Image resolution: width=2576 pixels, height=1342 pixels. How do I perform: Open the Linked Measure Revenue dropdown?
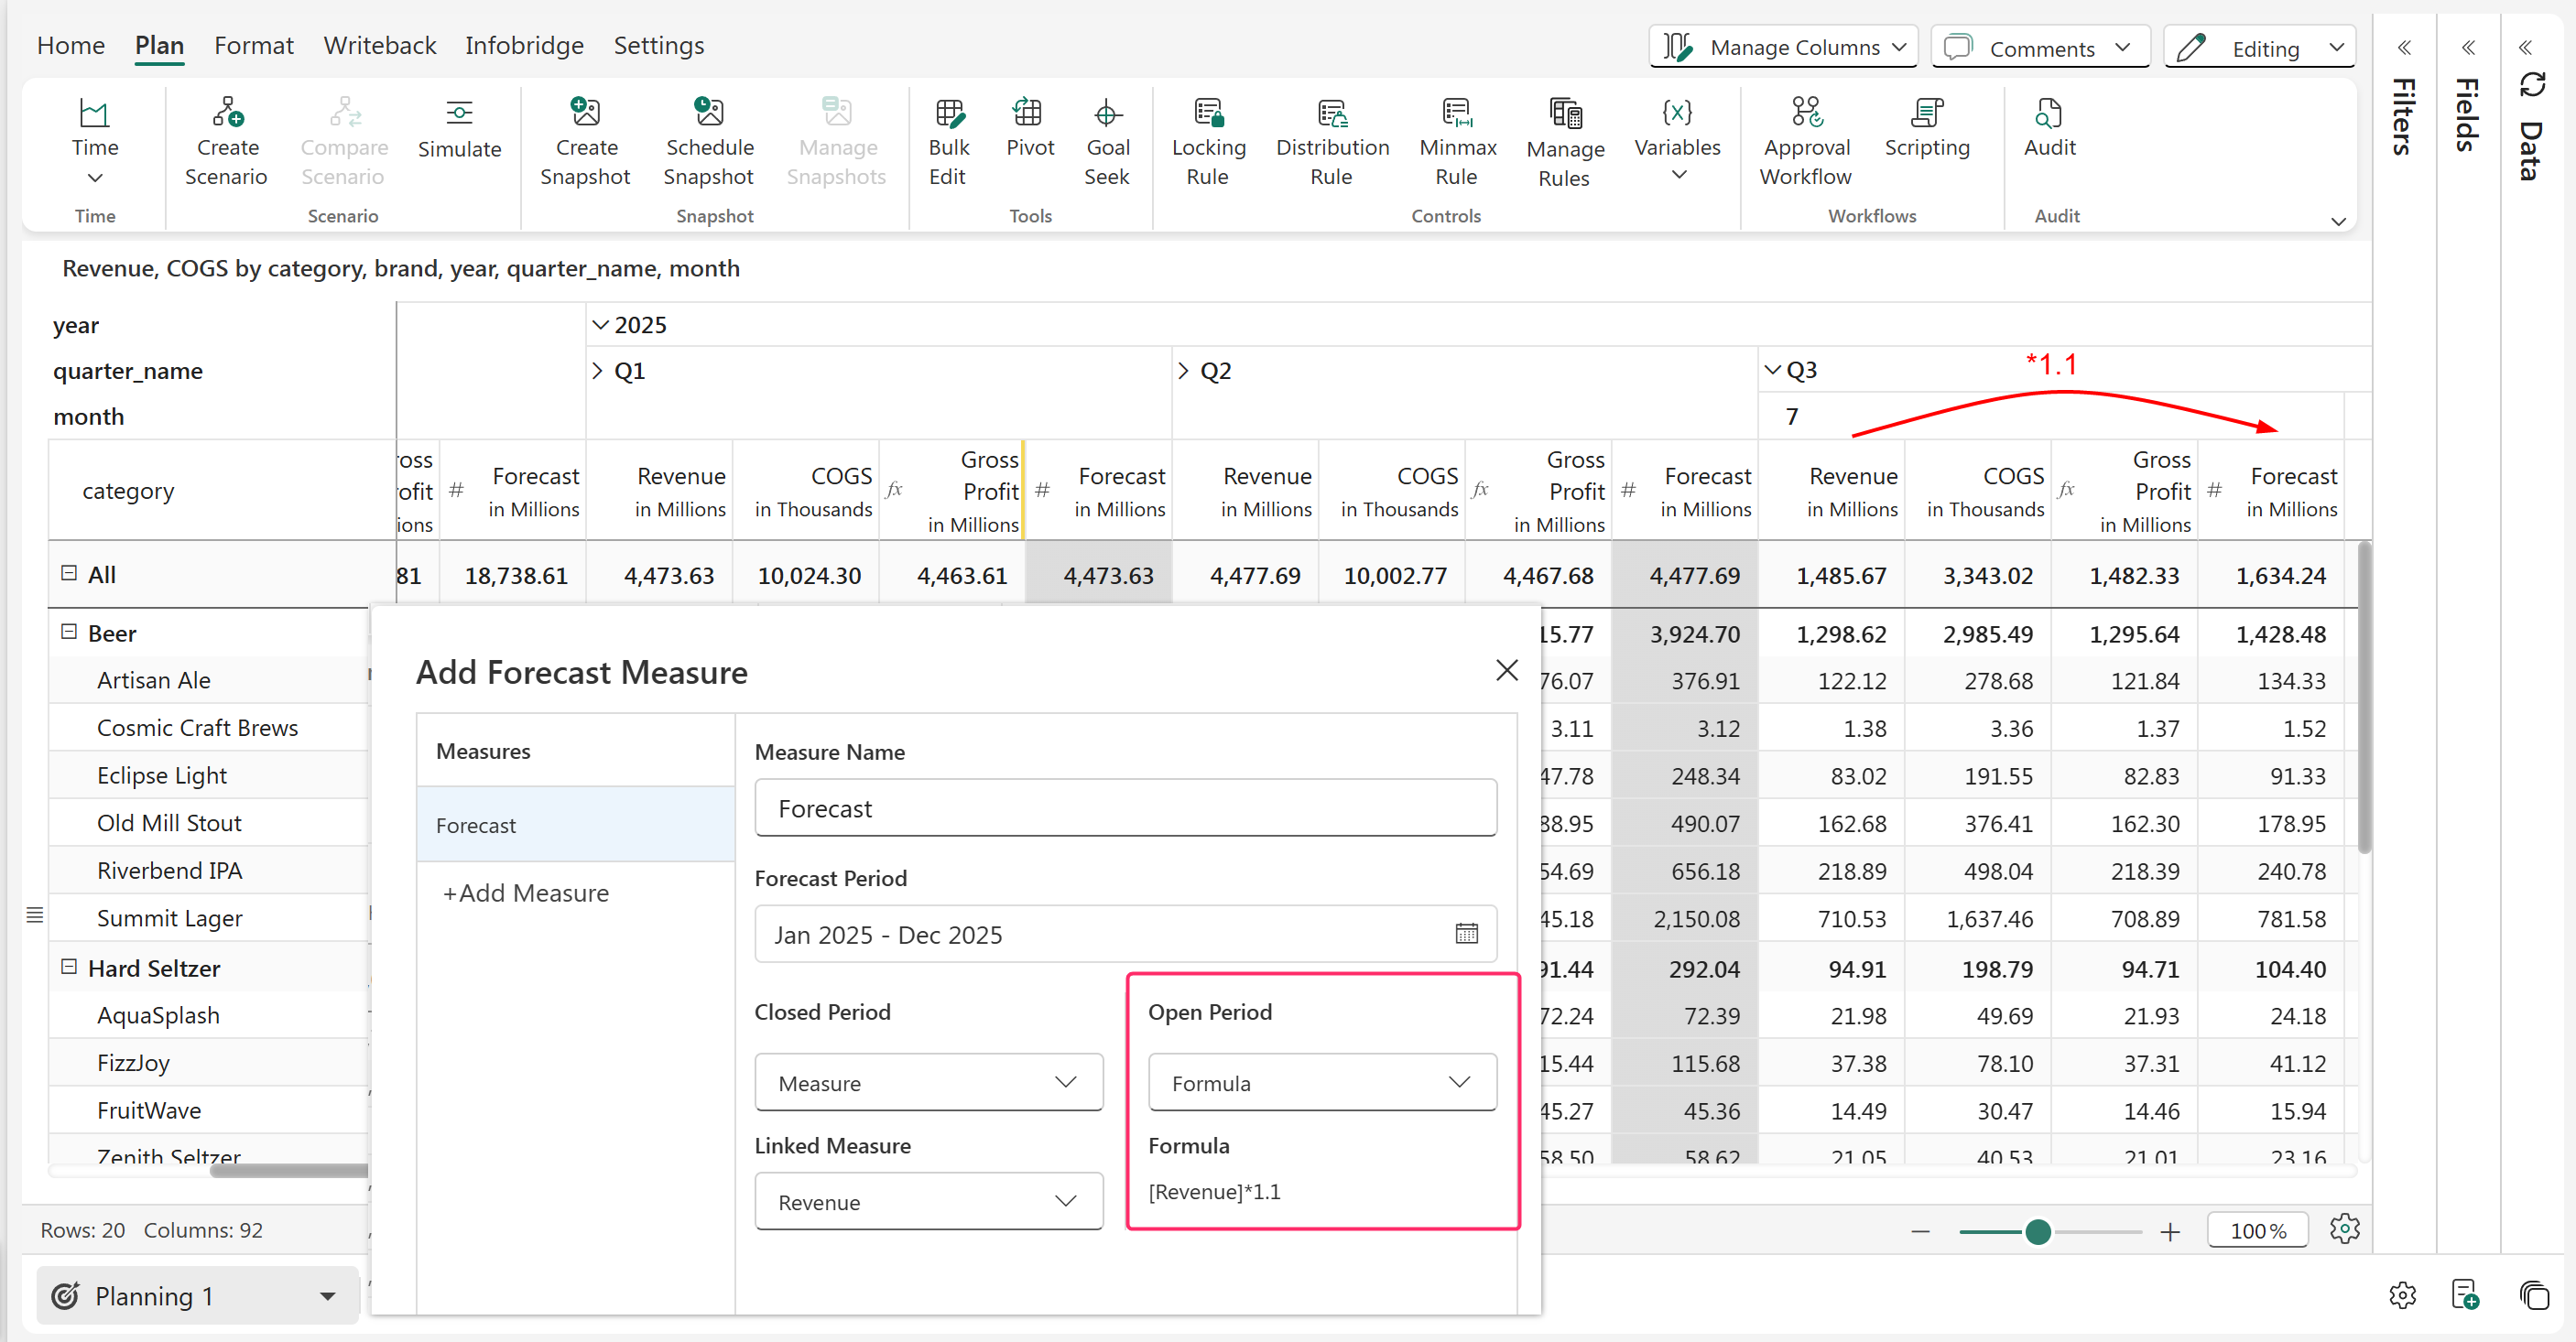pyautogui.click(x=927, y=1201)
